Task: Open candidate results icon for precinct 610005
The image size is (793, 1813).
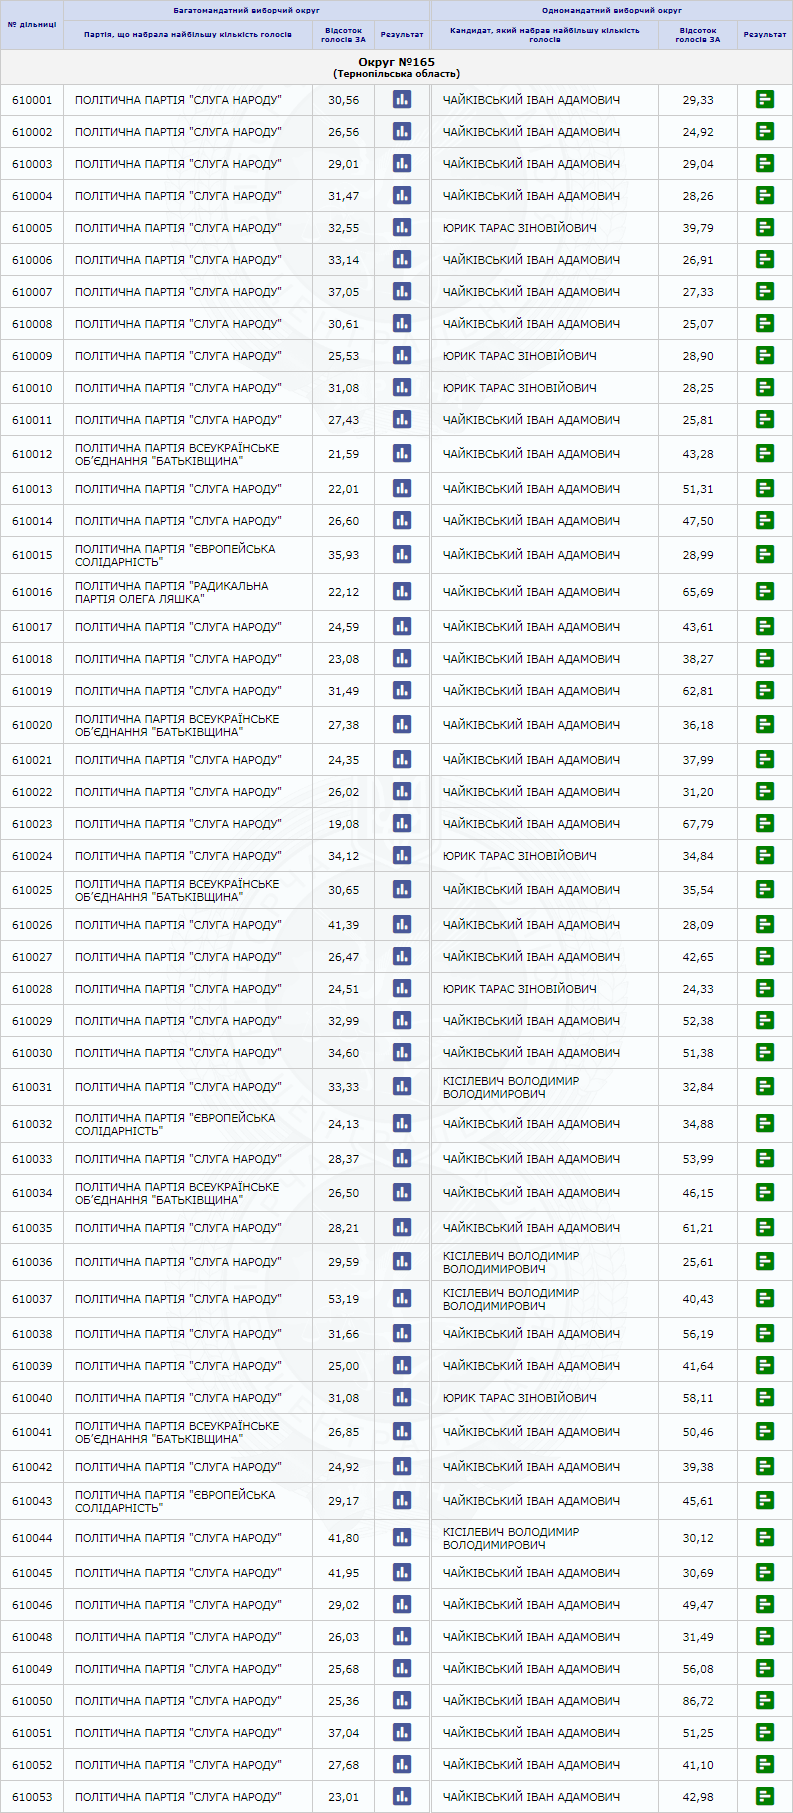Action: click(765, 227)
